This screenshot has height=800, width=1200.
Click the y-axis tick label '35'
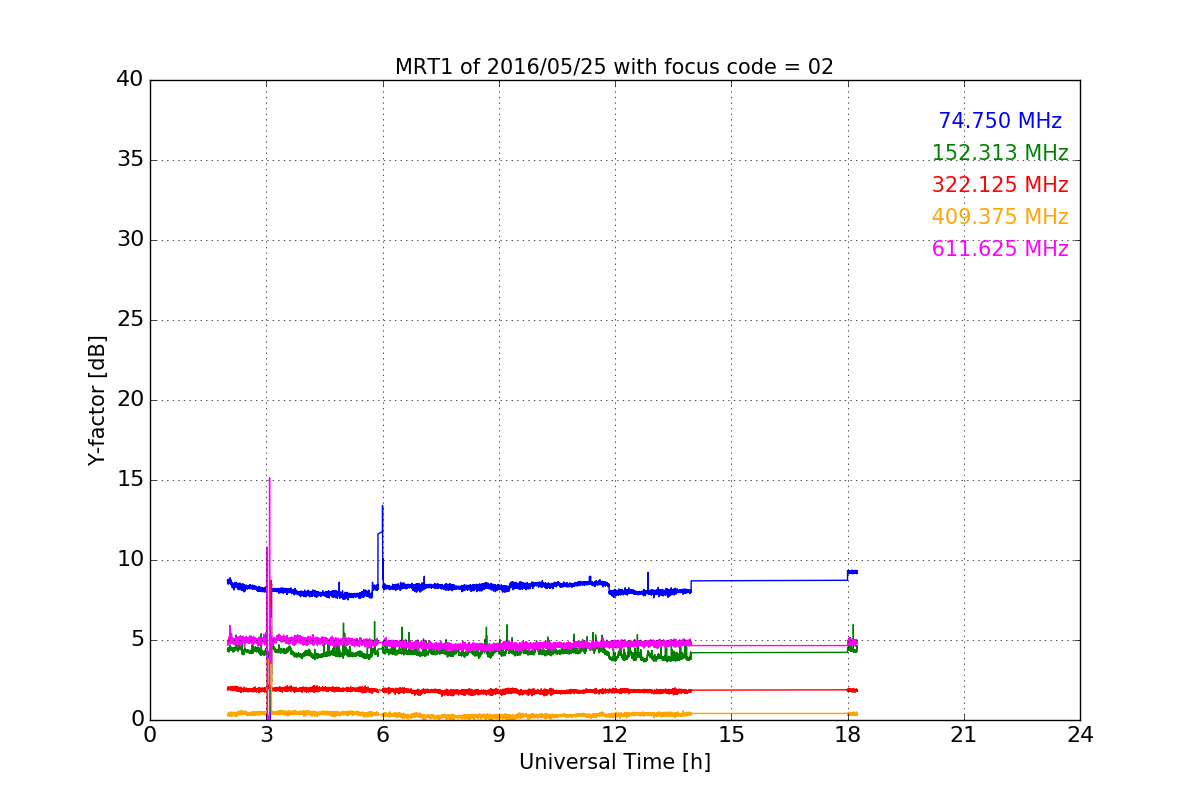(130, 160)
